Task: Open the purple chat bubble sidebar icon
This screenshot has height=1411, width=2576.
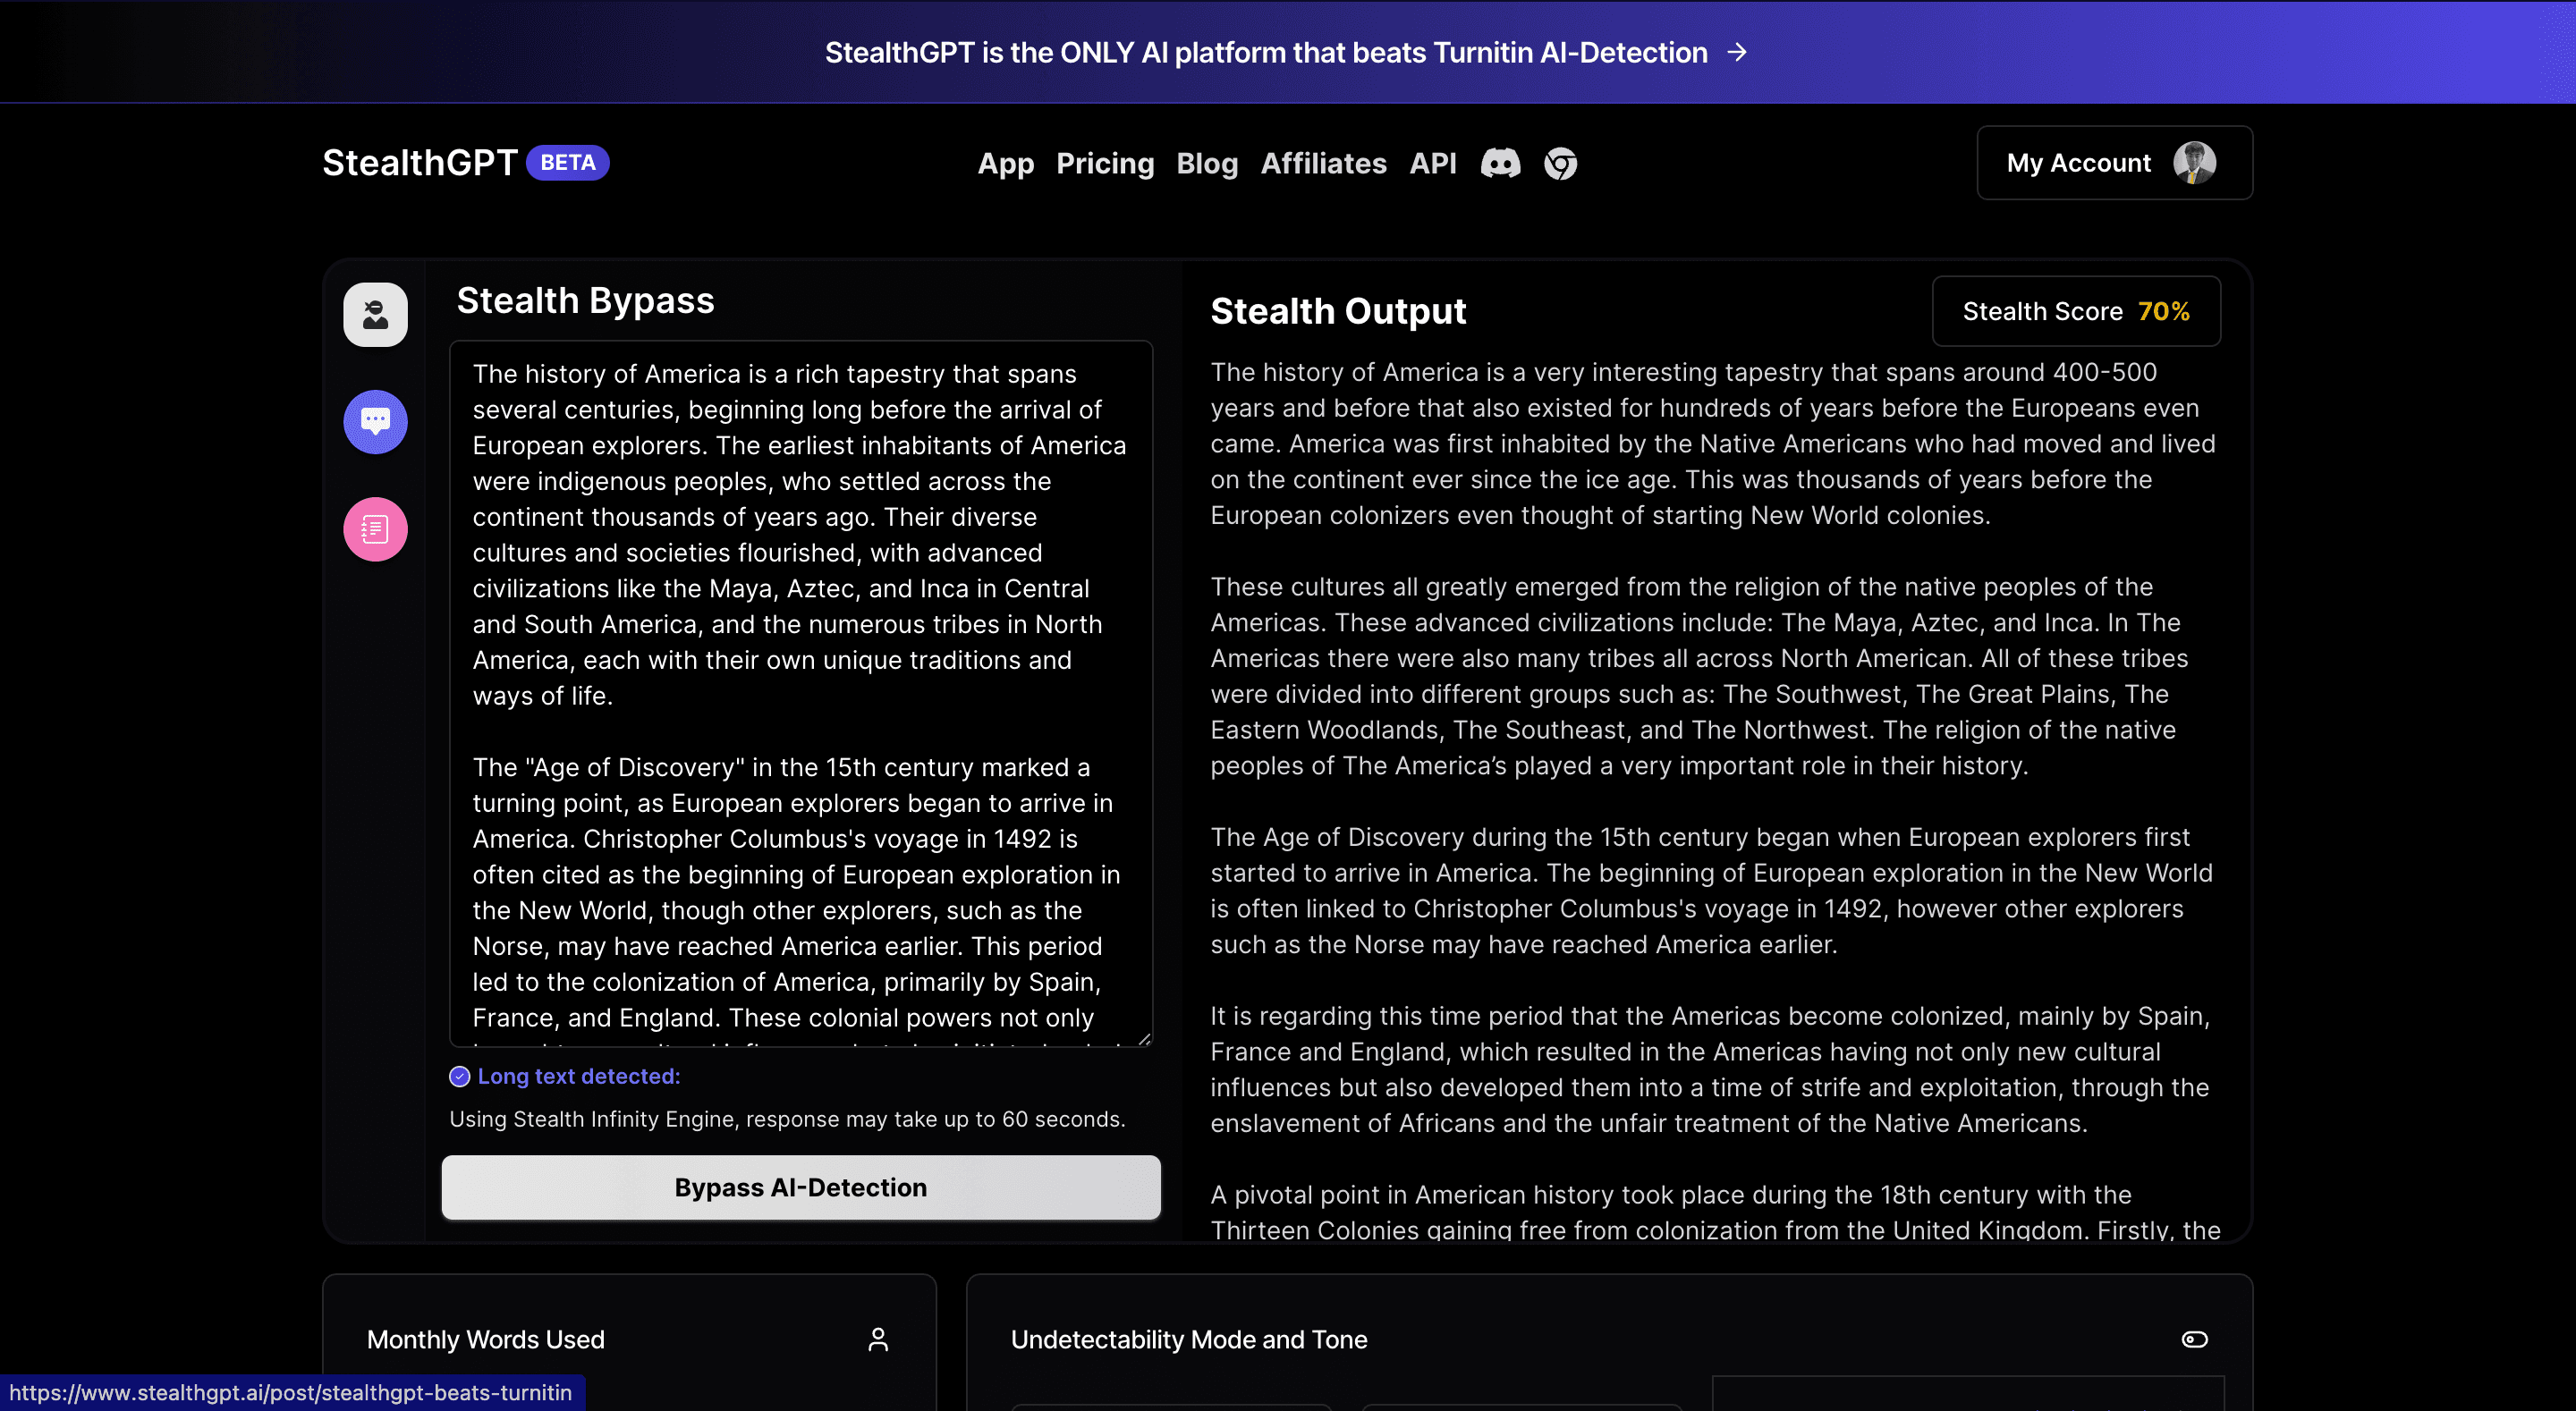Action: pyautogui.click(x=375, y=421)
